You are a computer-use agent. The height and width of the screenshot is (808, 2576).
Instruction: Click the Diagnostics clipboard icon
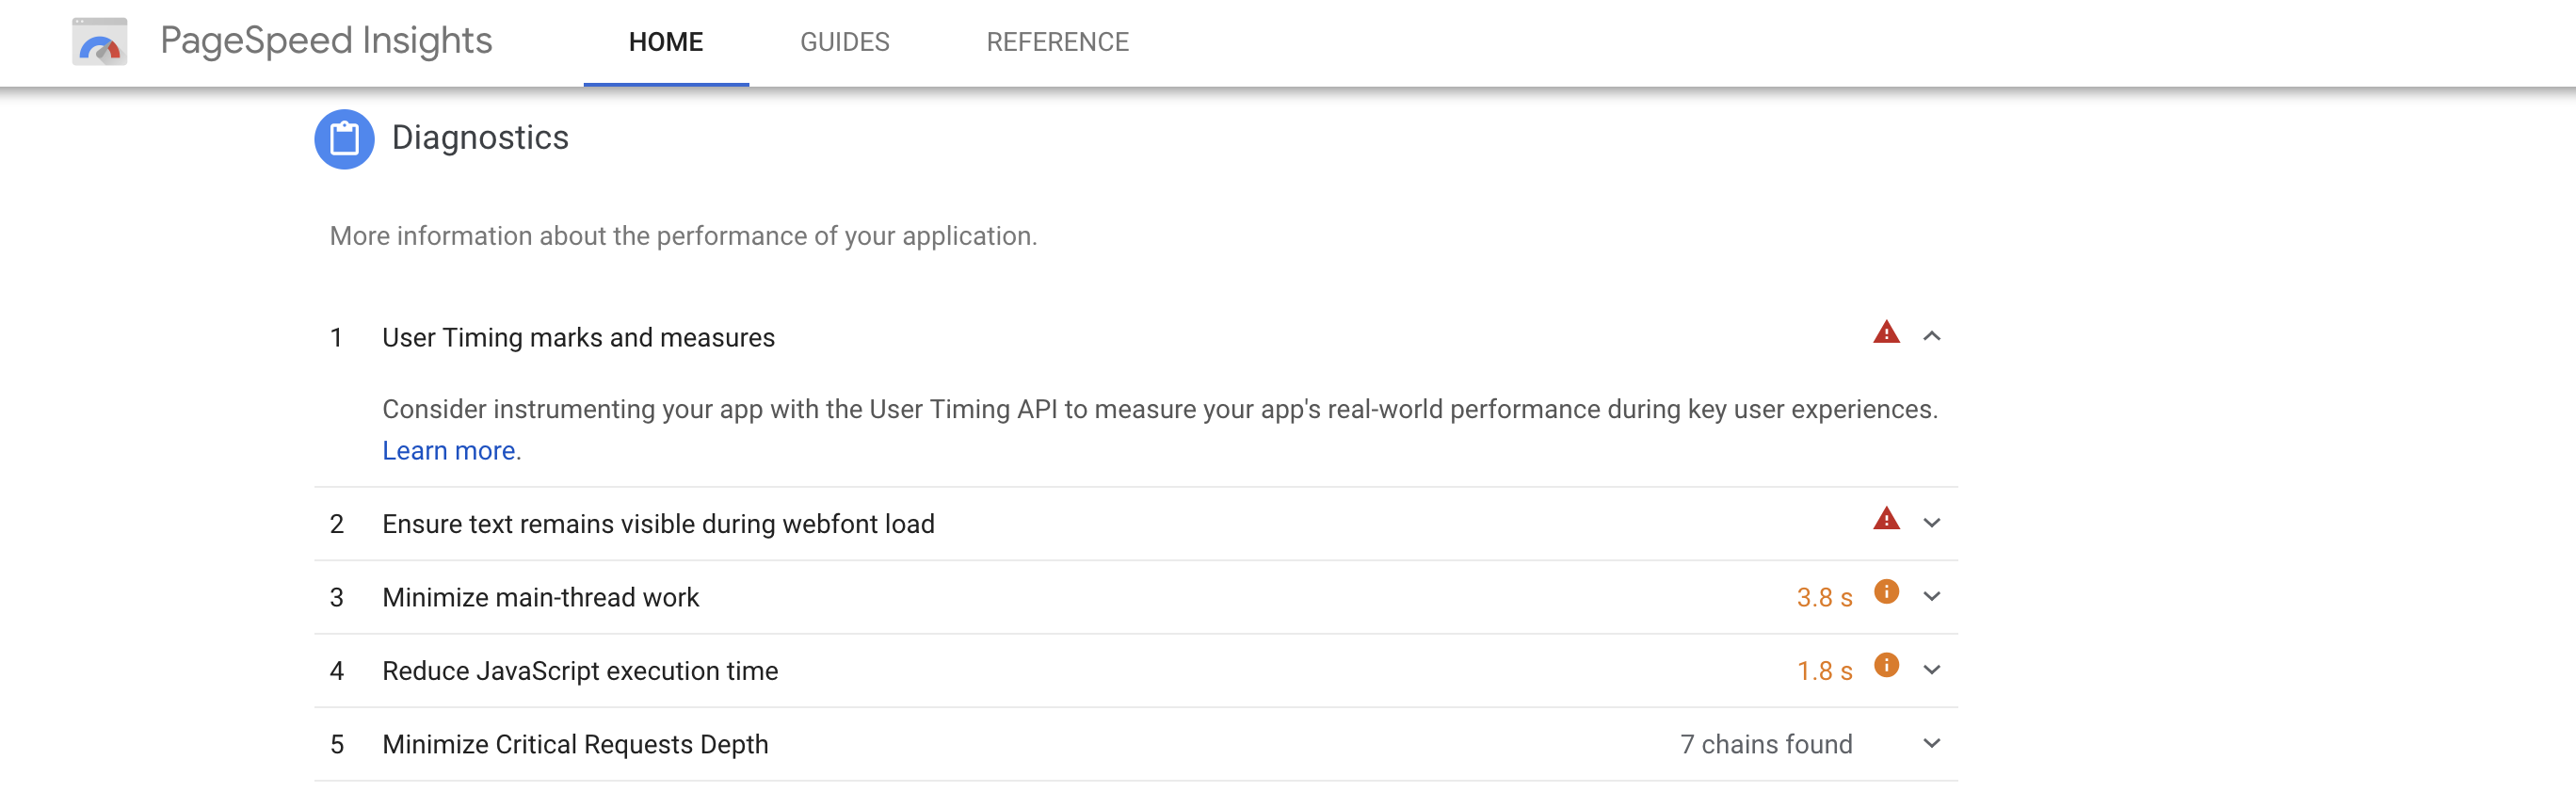[x=344, y=139]
